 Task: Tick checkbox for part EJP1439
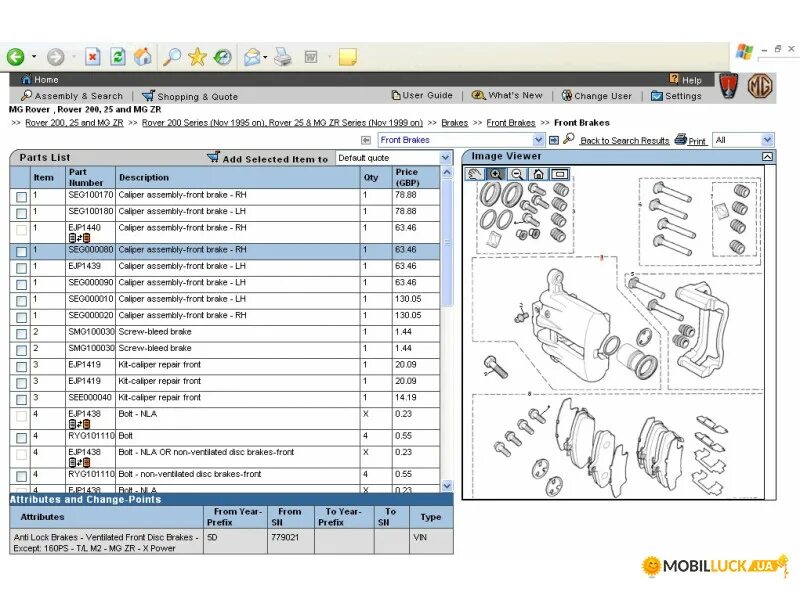[x=21, y=268]
